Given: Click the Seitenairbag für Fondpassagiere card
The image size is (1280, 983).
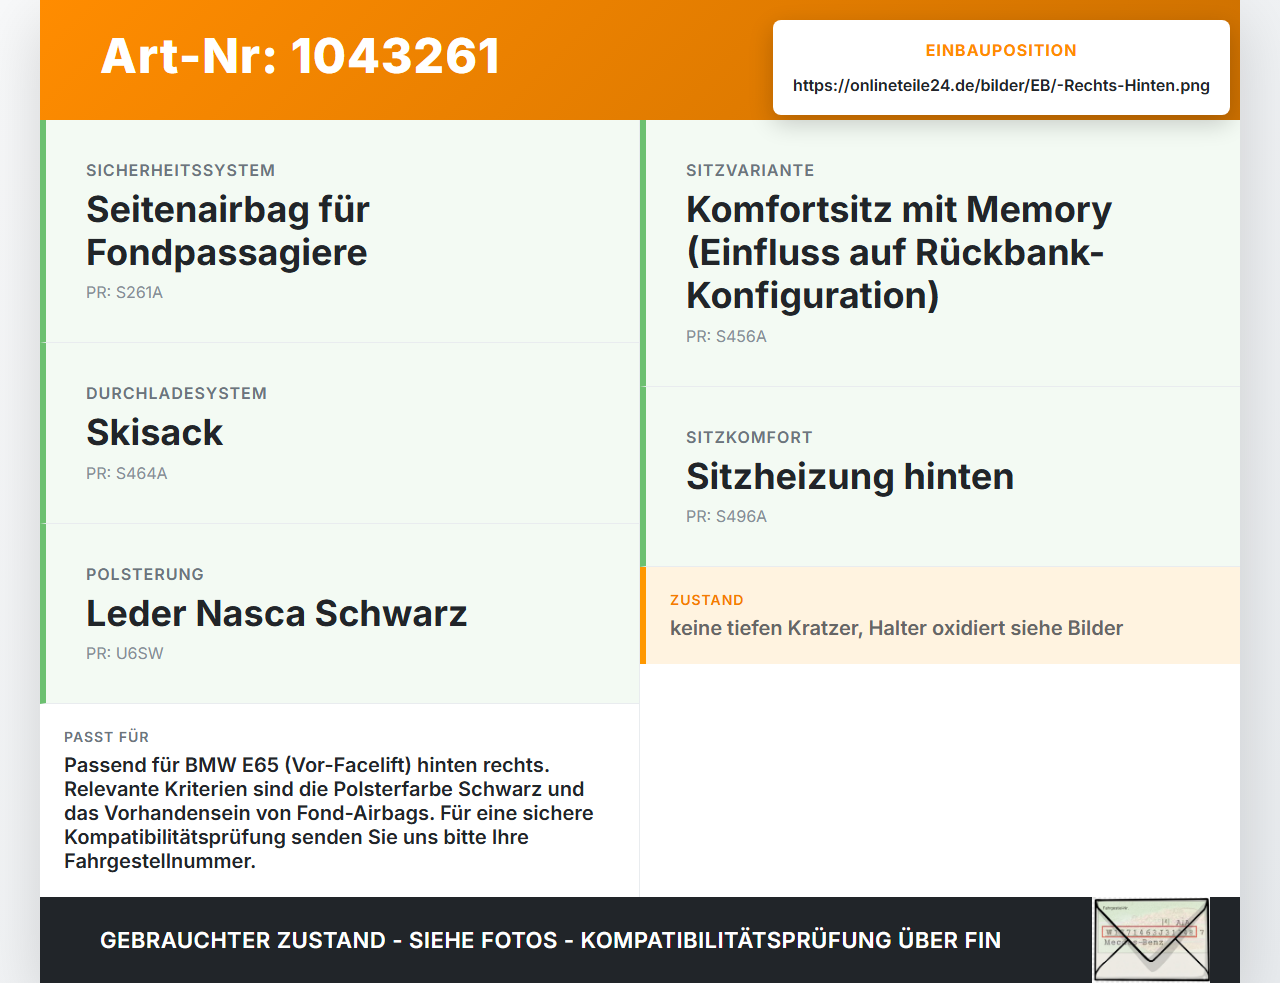Looking at the screenshot, I should (x=340, y=231).
